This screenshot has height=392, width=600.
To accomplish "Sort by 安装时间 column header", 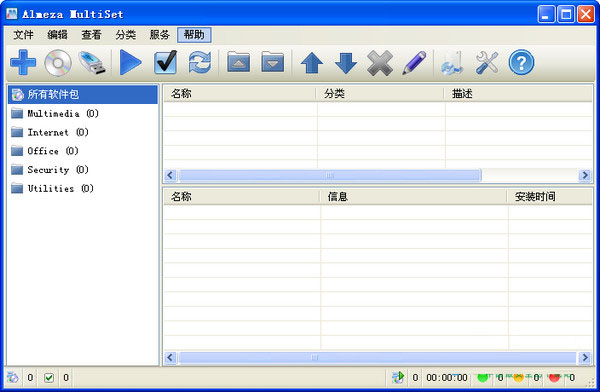I will pos(550,197).
